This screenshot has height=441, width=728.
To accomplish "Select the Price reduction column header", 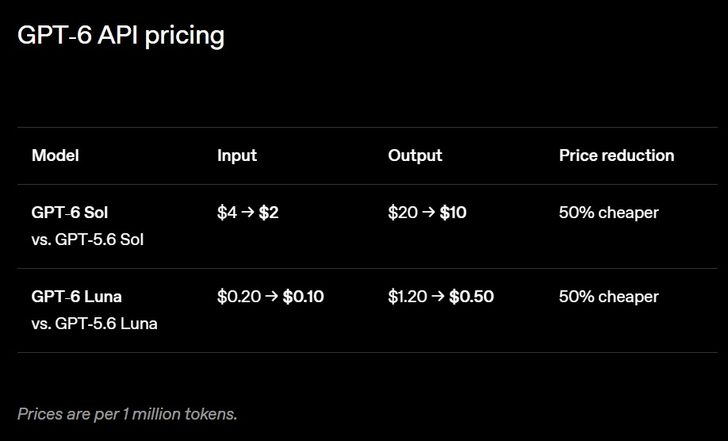I will 617,156.
